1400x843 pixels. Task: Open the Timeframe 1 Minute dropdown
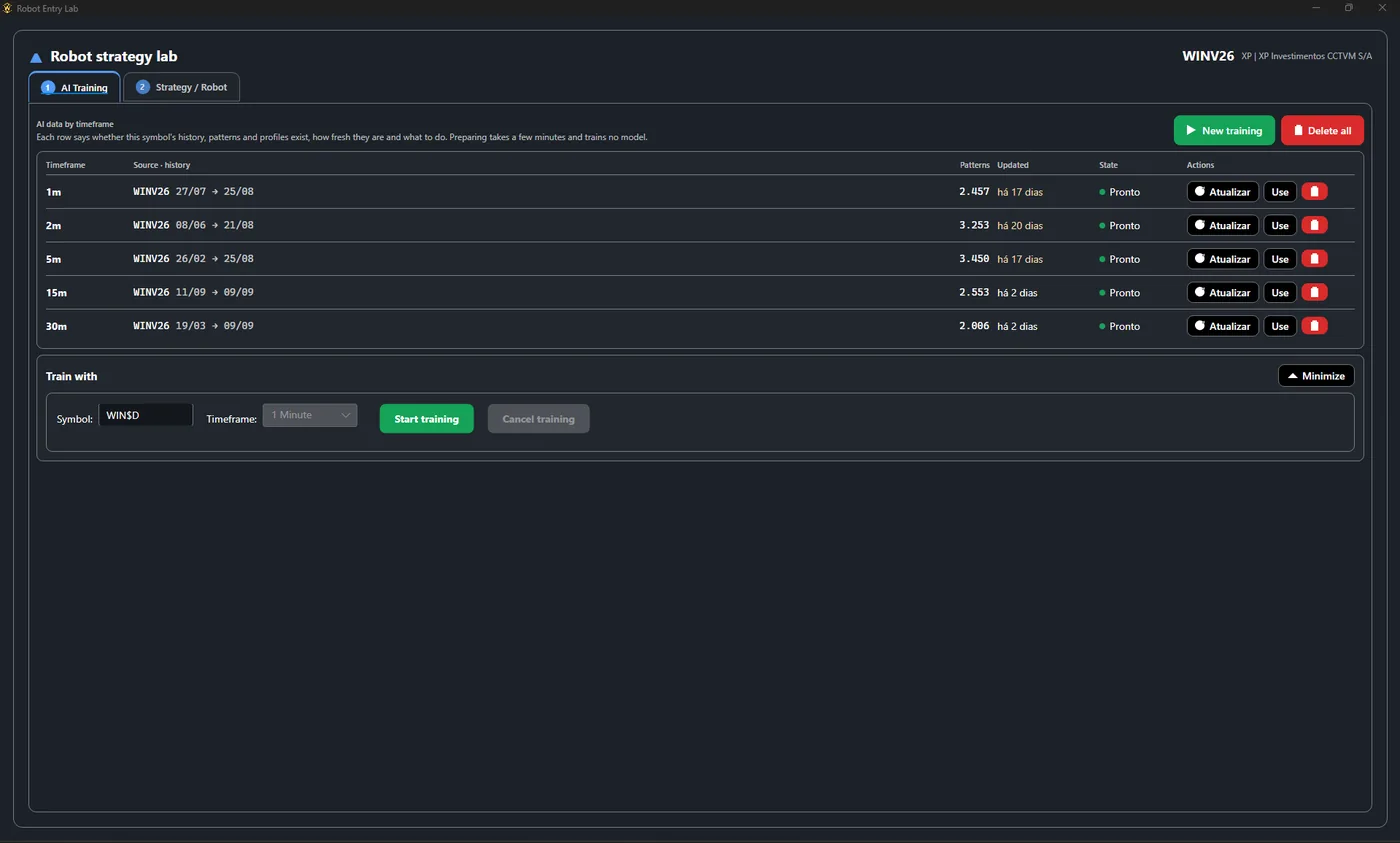tap(310, 415)
